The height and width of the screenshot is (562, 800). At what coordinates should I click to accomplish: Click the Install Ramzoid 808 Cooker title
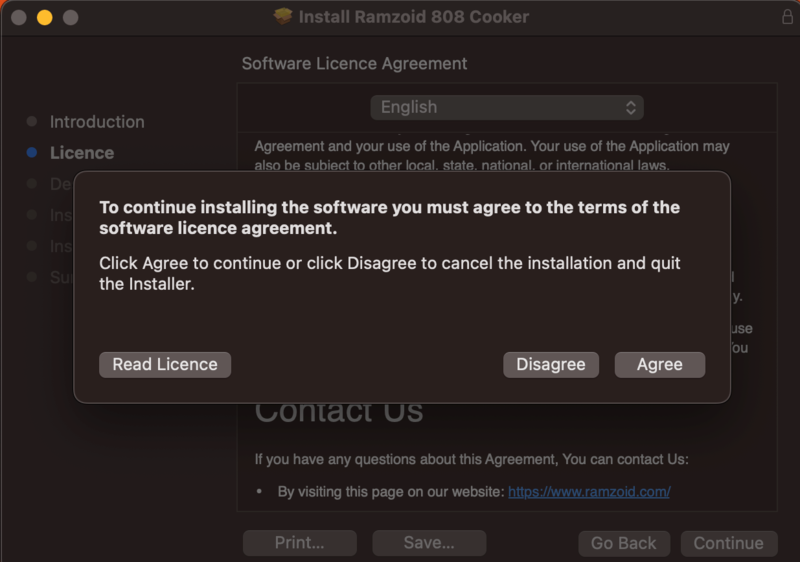point(414,17)
